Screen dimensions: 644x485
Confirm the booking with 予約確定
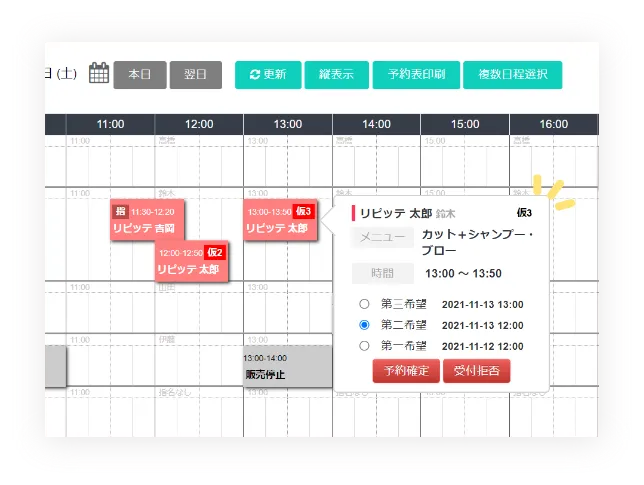[405, 371]
